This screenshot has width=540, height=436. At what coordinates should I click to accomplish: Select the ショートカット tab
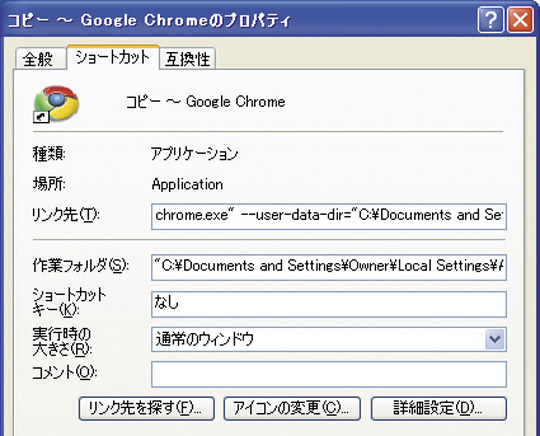pos(113,57)
